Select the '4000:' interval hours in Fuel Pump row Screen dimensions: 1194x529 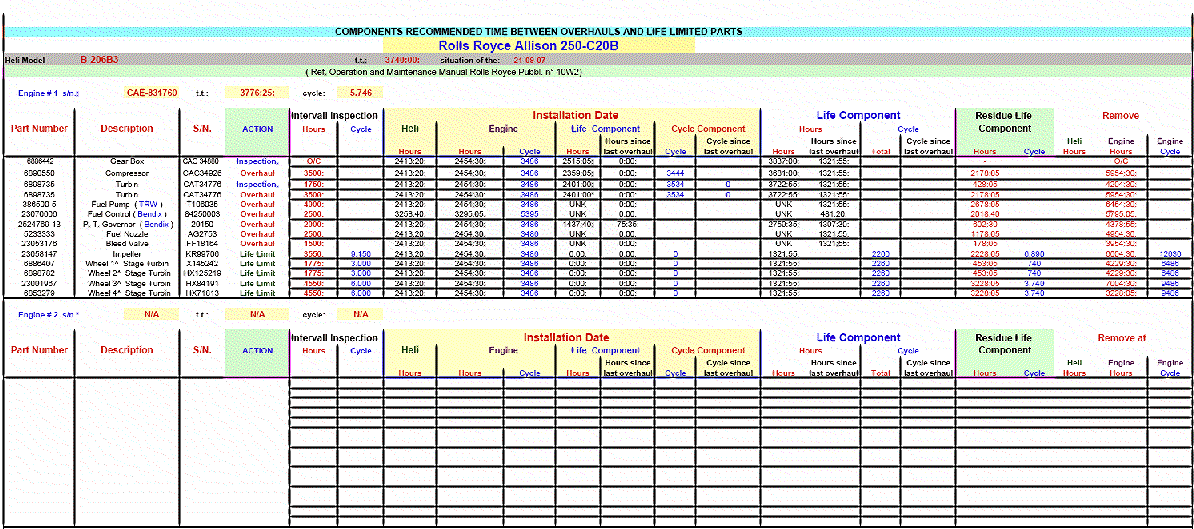pyautogui.click(x=313, y=205)
